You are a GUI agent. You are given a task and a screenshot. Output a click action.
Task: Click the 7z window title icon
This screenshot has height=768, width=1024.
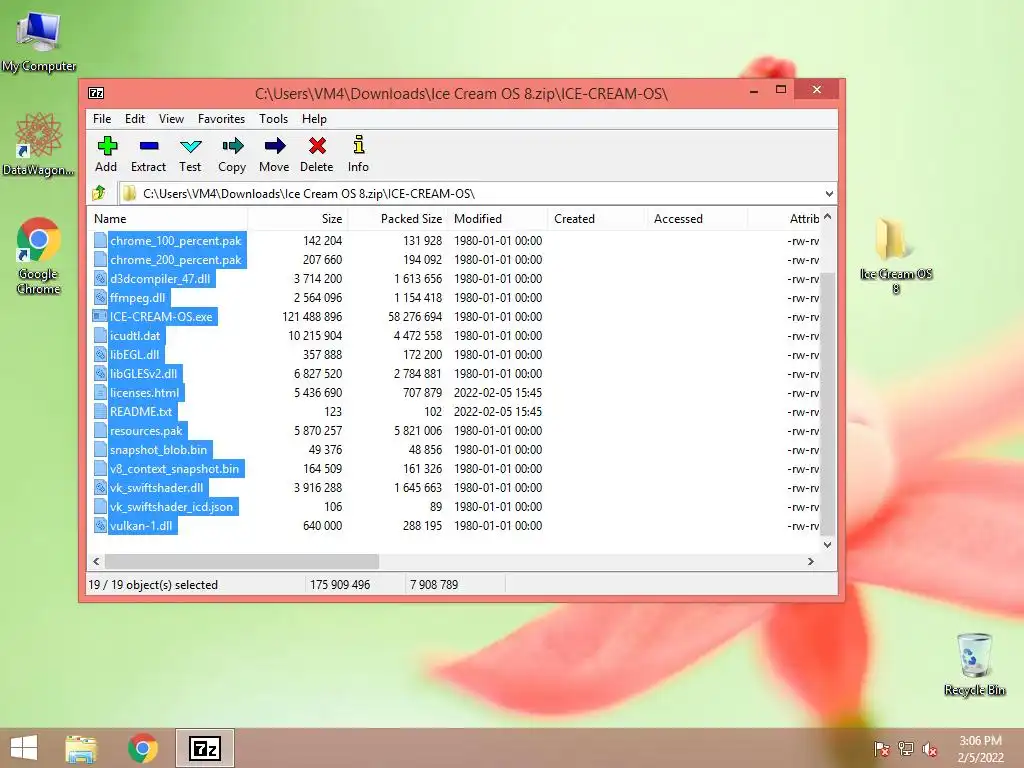pos(96,93)
